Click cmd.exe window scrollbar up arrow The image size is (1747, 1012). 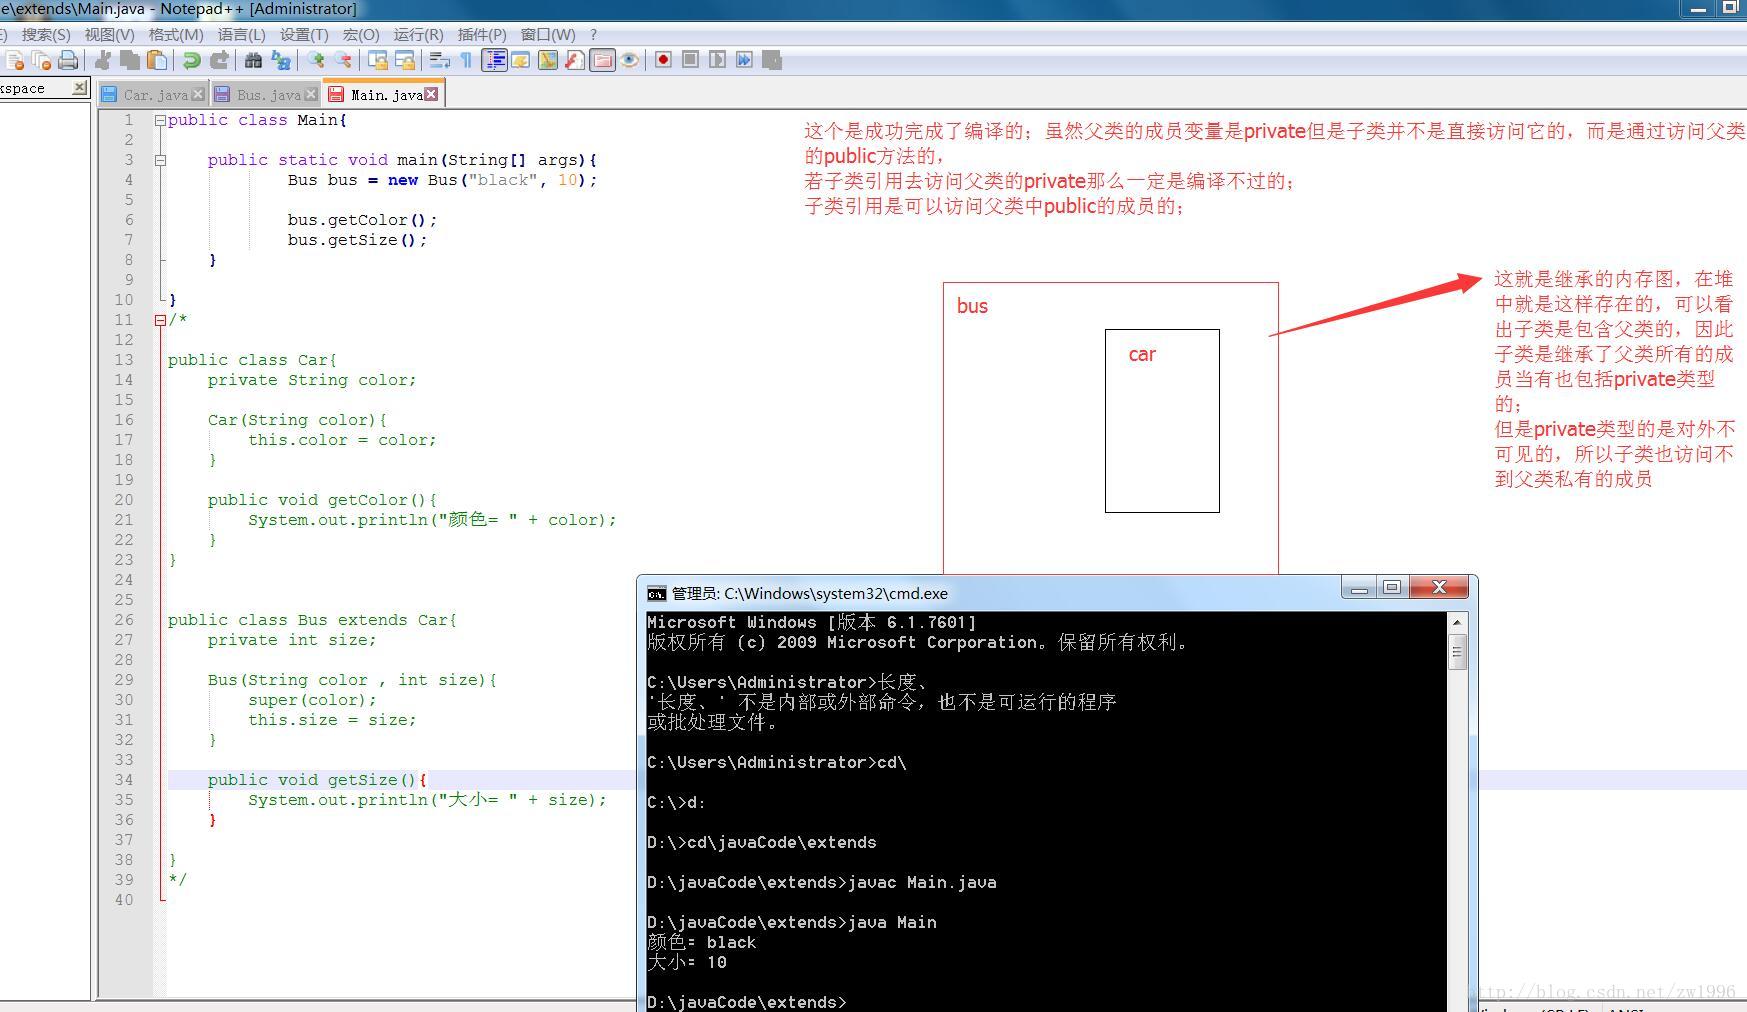[1457, 622]
